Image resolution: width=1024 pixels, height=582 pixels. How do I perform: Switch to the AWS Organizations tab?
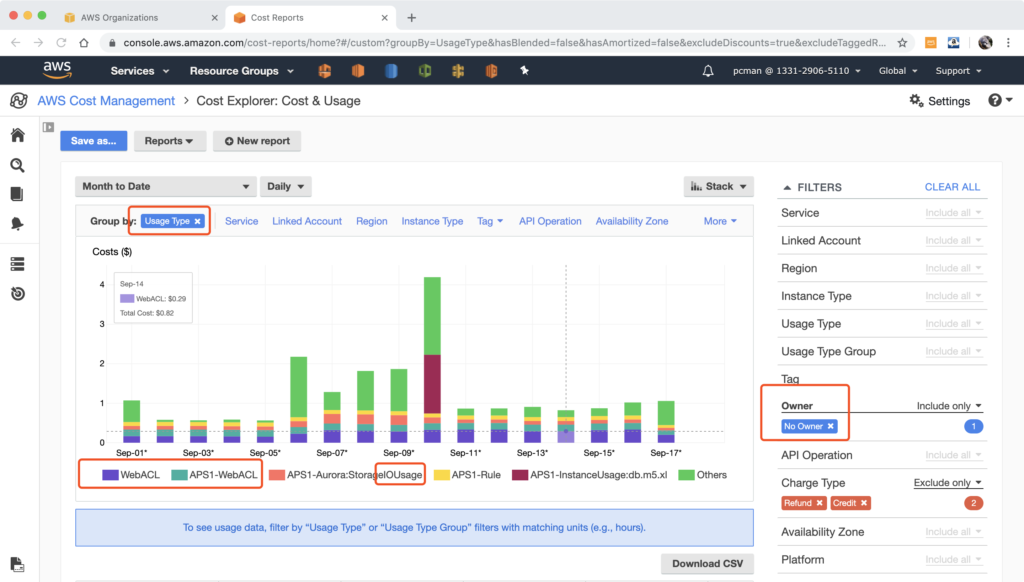point(140,18)
